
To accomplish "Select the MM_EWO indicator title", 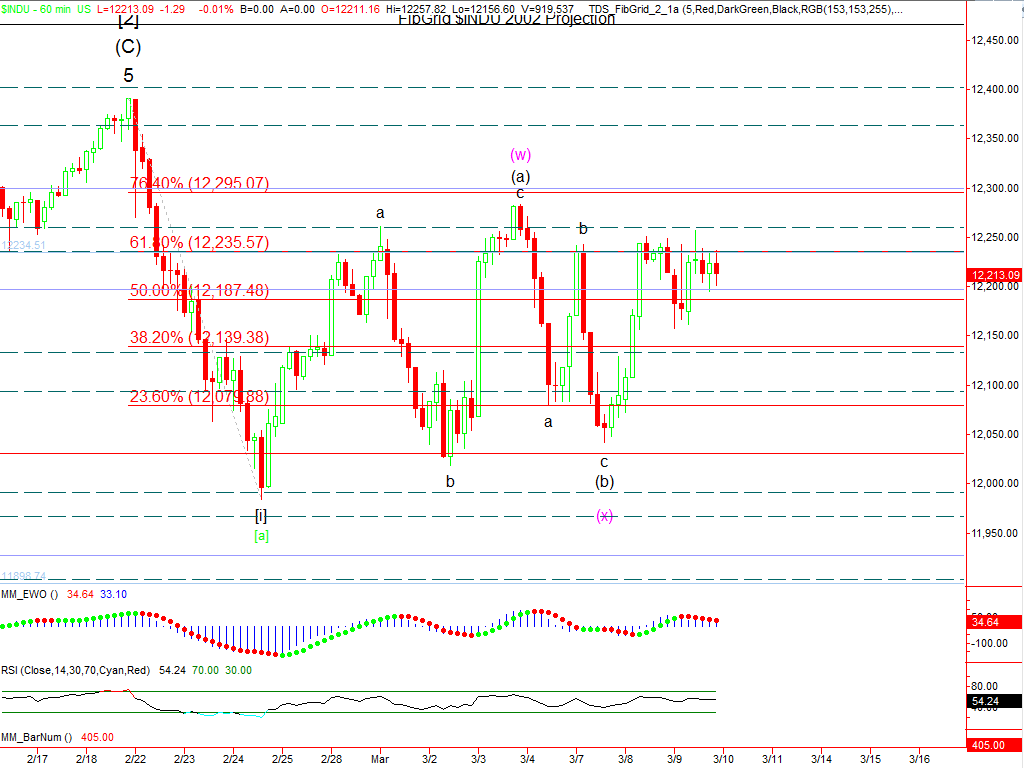I will click(x=30, y=594).
